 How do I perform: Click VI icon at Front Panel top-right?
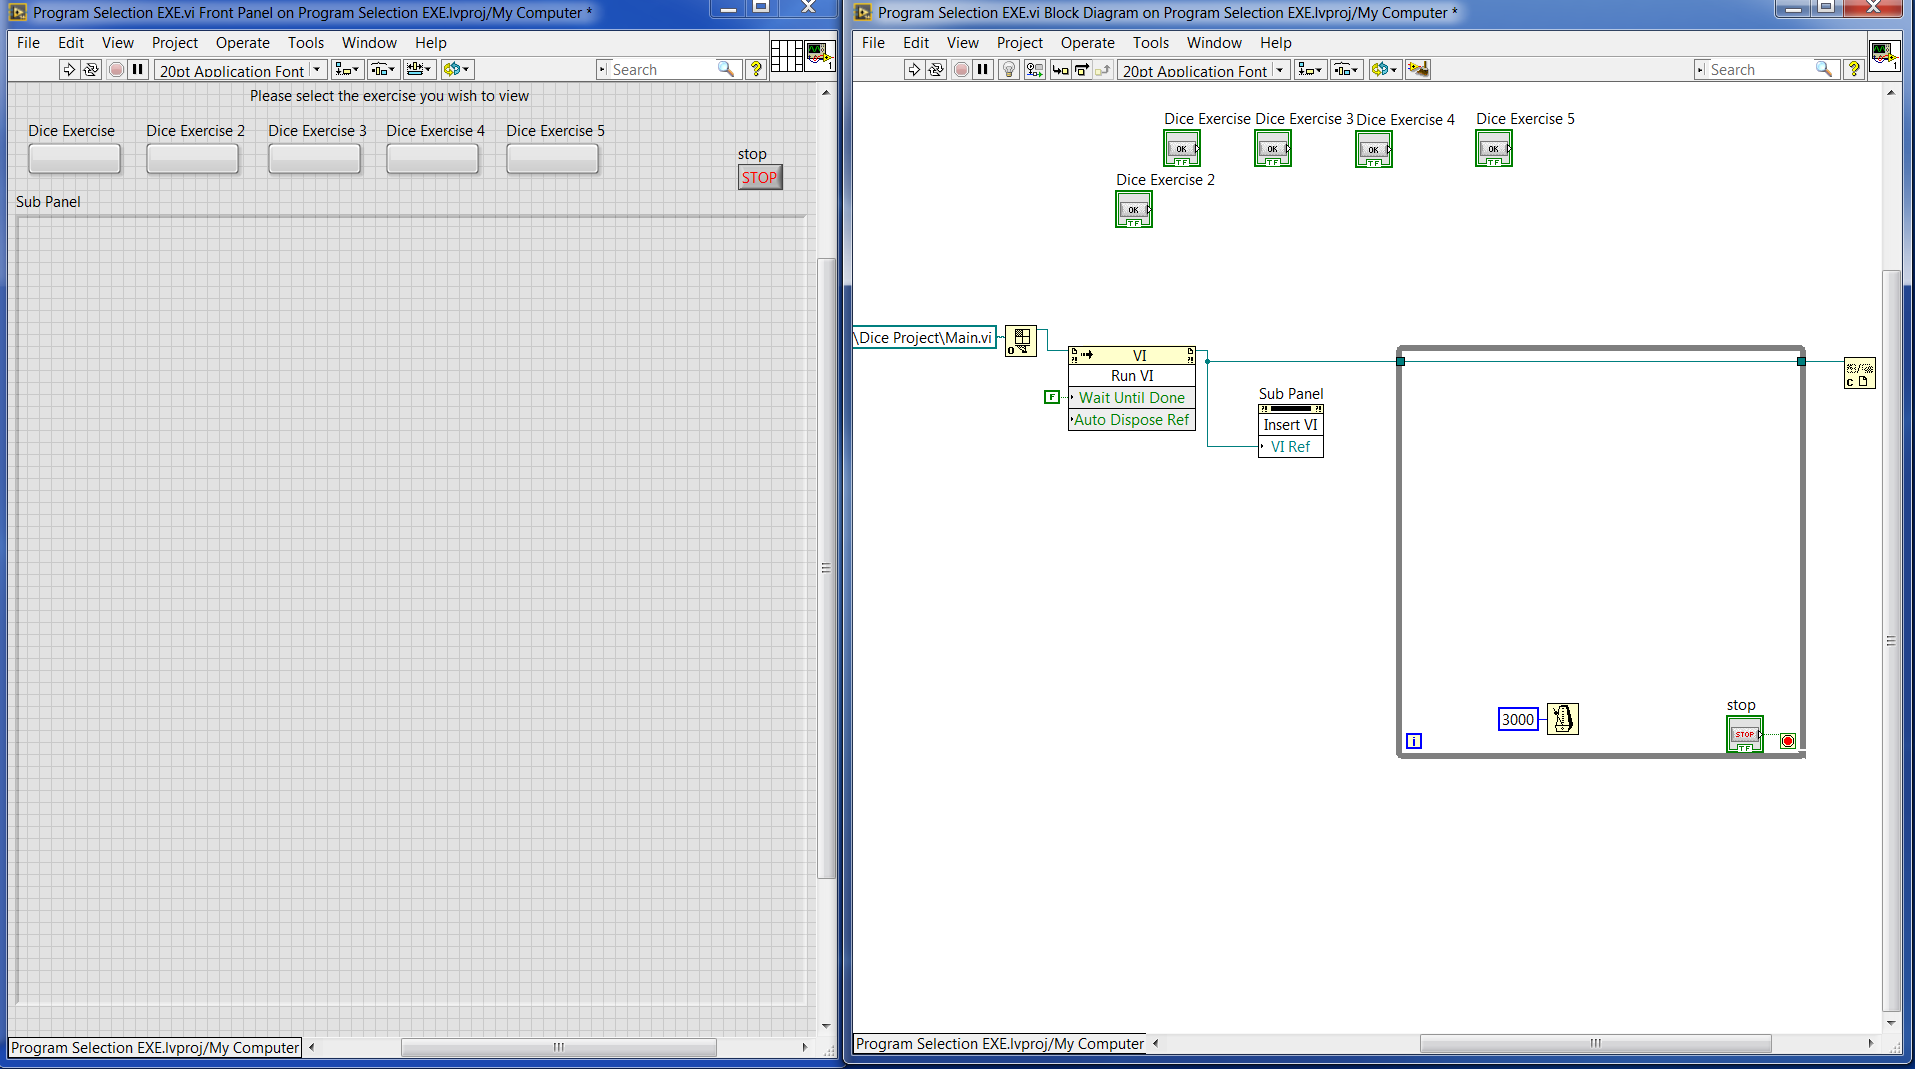[820, 55]
